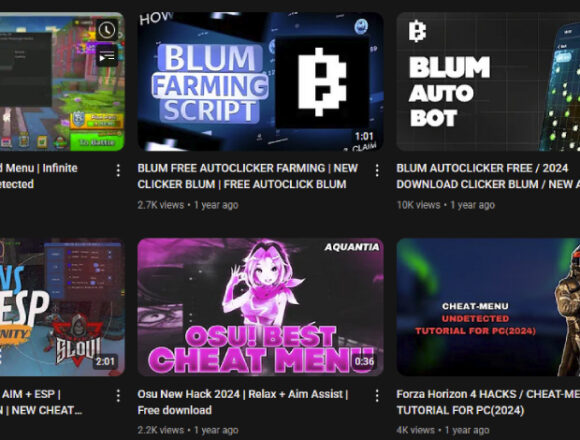The height and width of the screenshot is (440, 580).
Task: Open three-dot menu for Infinite Menu video
Action: click(118, 170)
